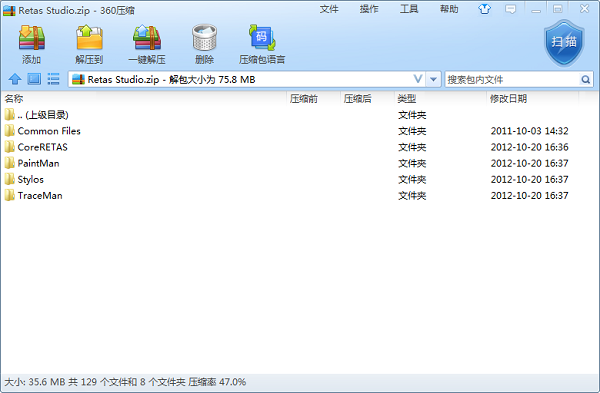Click the CoreRETAS folder icon
The width and height of the screenshot is (600, 393).
(x=10, y=147)
